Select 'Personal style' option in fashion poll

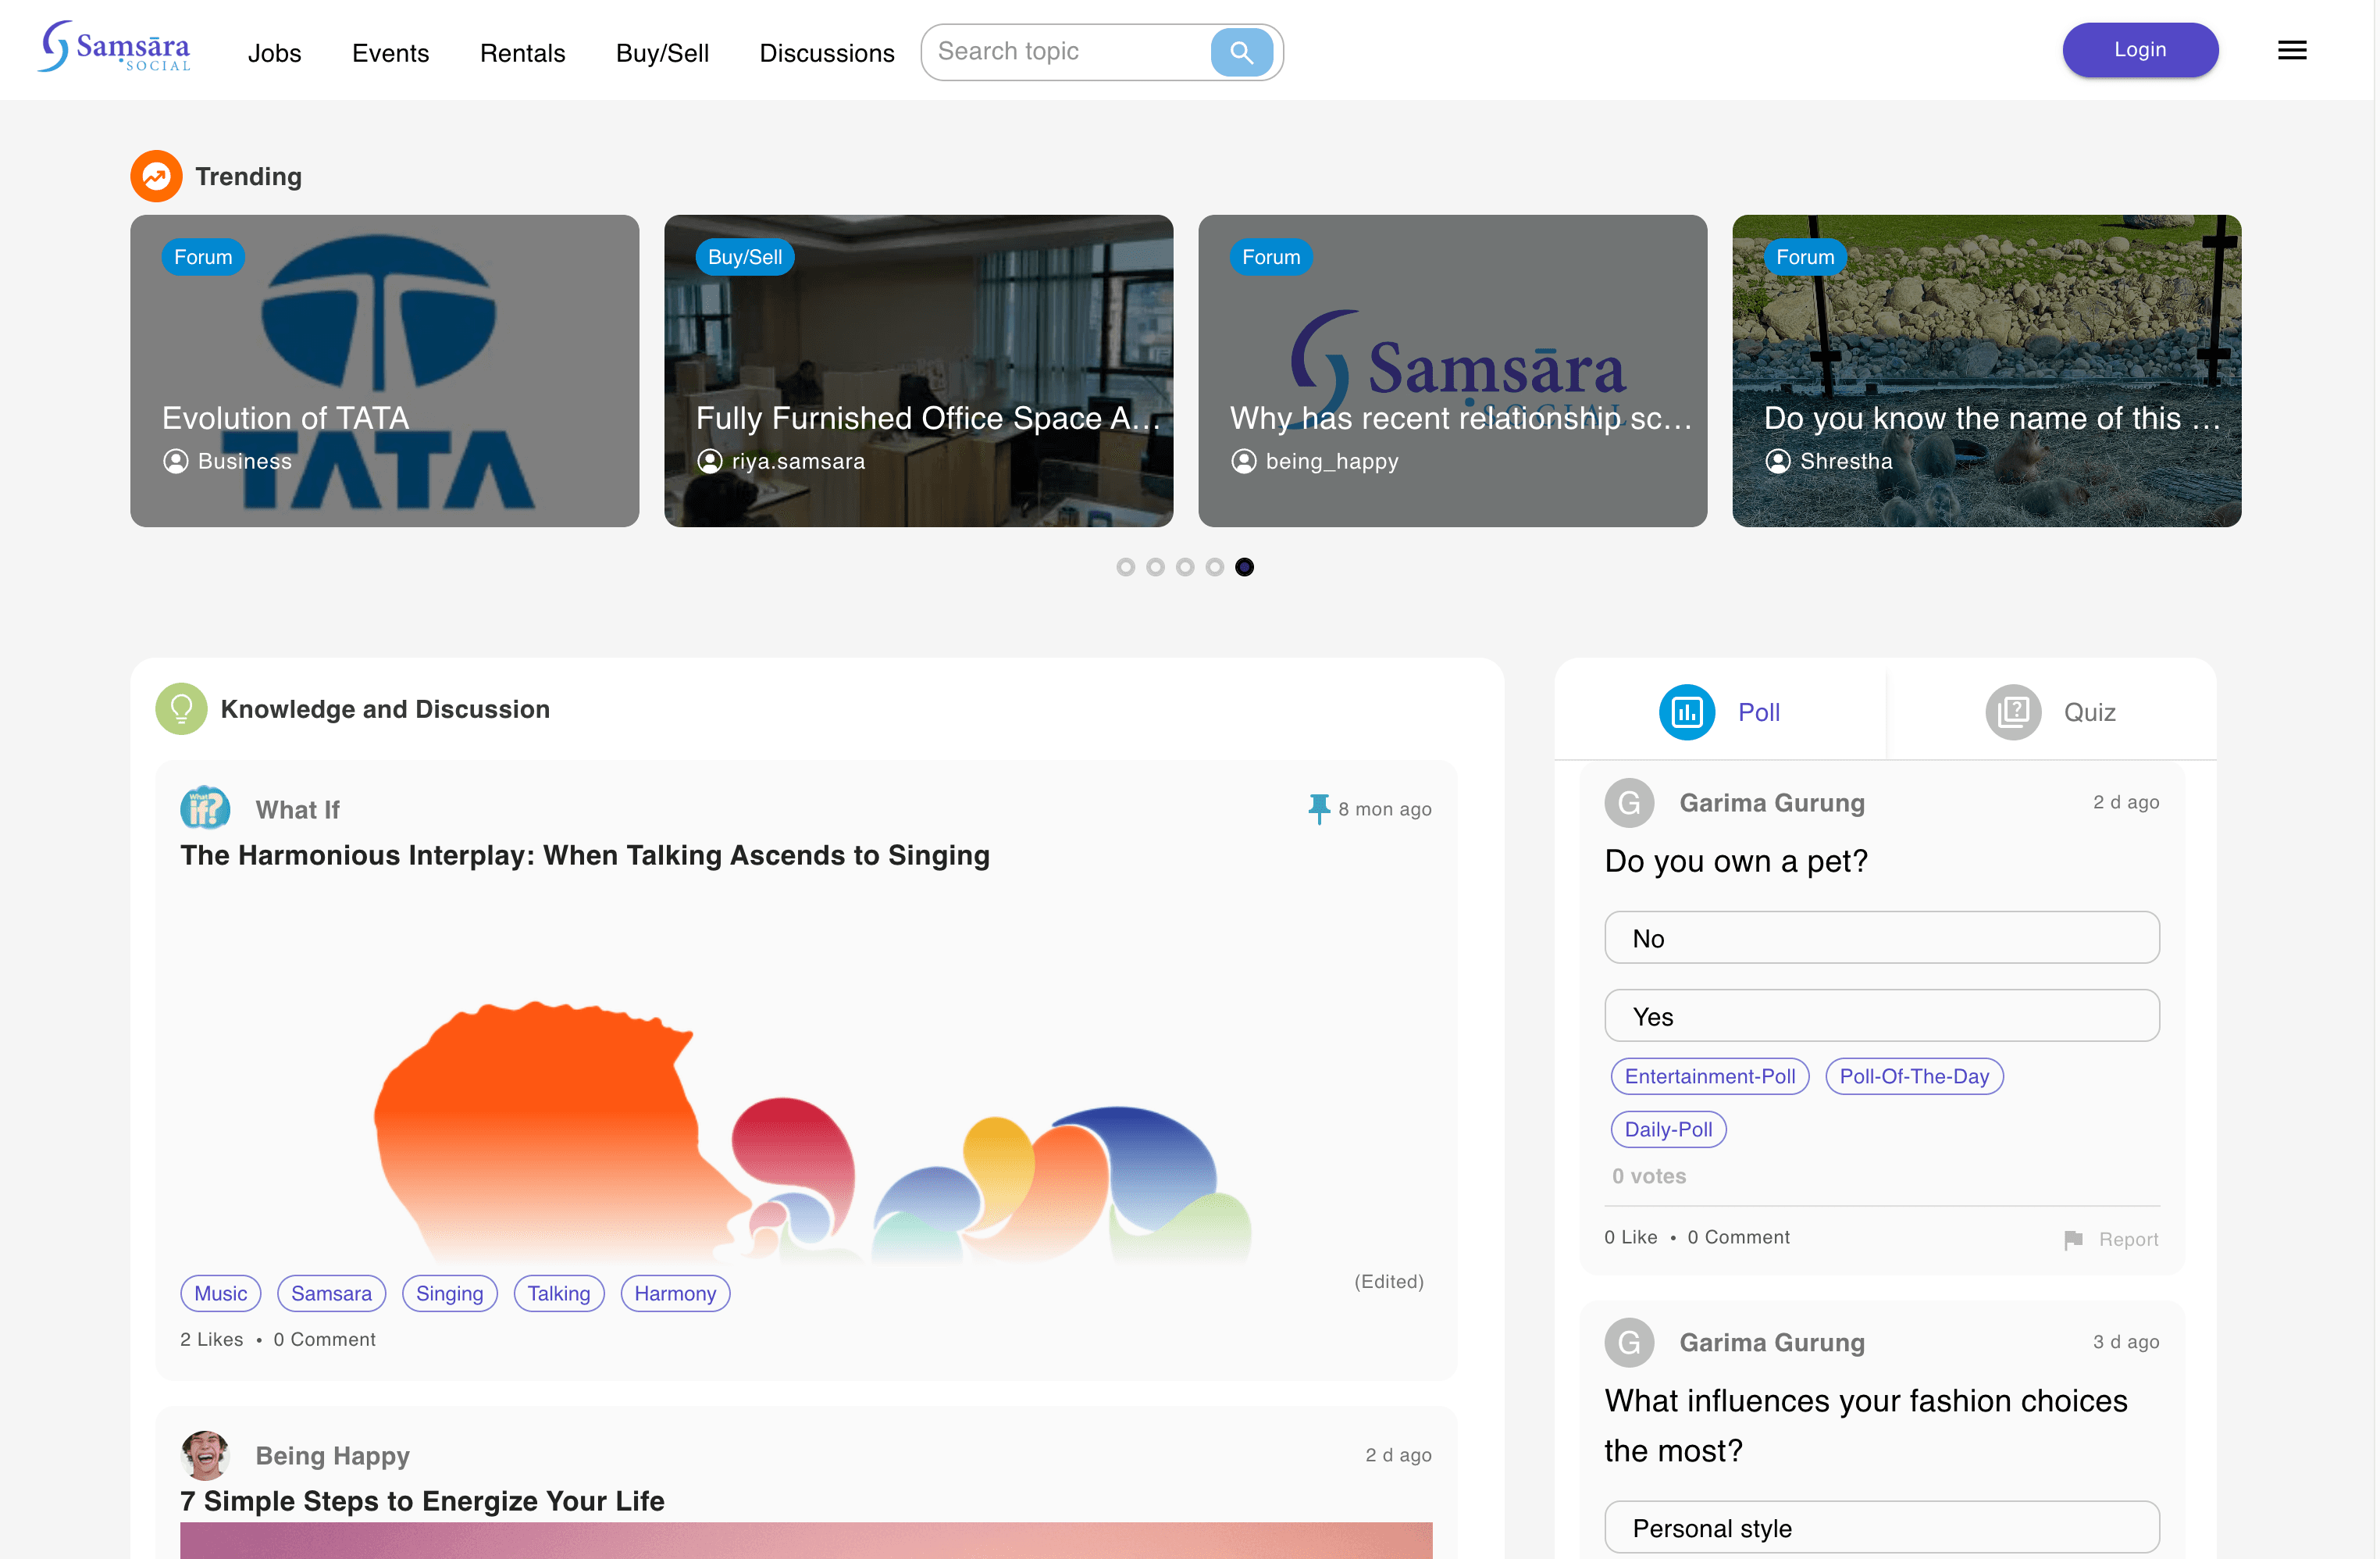pyautogui.click(x=1883, y=1528)
